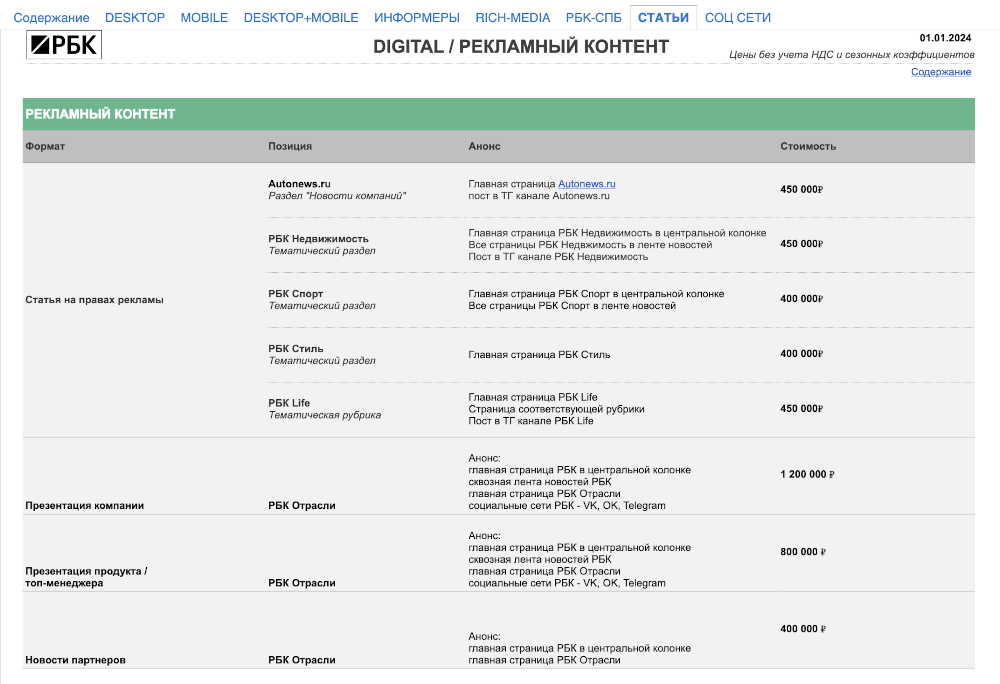Click the Формат column header

click(x=45, y=146)
